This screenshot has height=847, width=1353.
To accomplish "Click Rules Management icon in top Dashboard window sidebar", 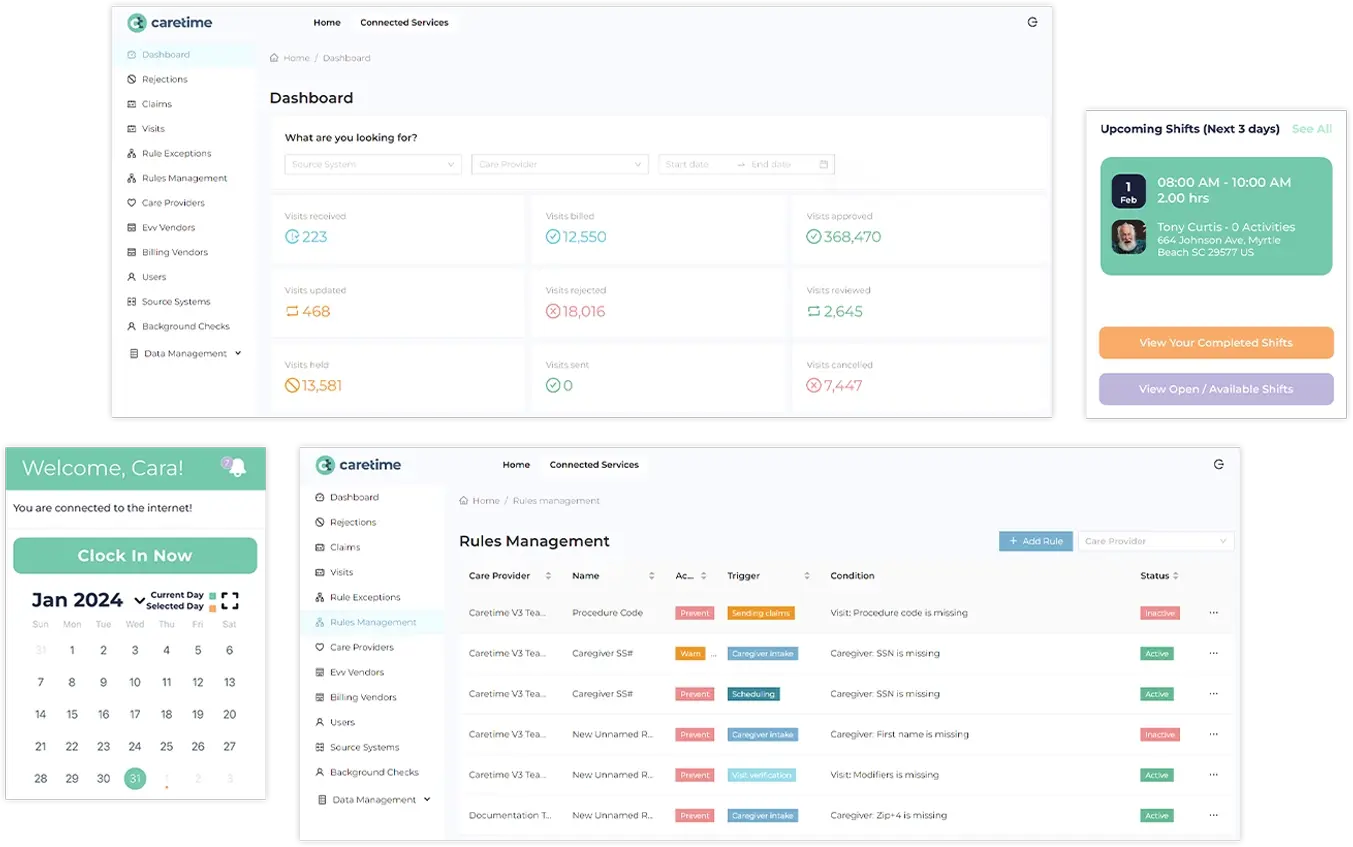I will click(132, 178).
